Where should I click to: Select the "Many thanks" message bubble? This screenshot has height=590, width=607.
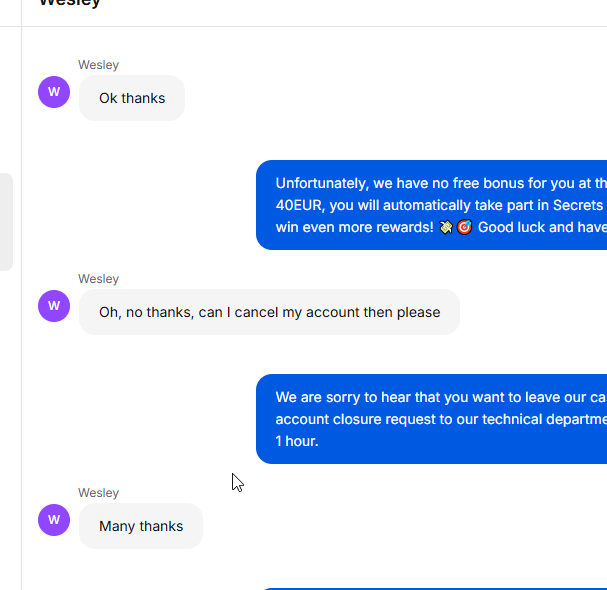click(141, 526)
